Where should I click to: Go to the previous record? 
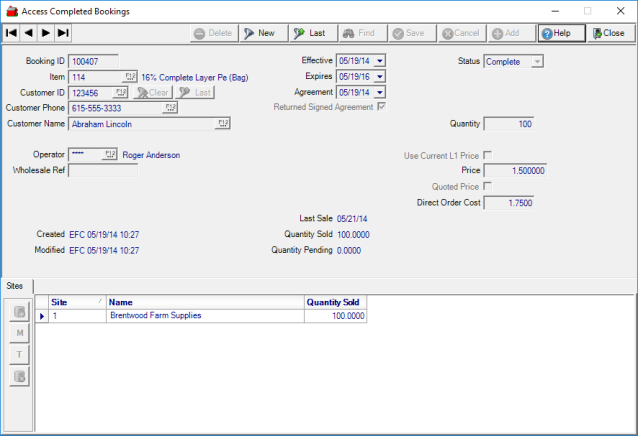click(28, 33)
